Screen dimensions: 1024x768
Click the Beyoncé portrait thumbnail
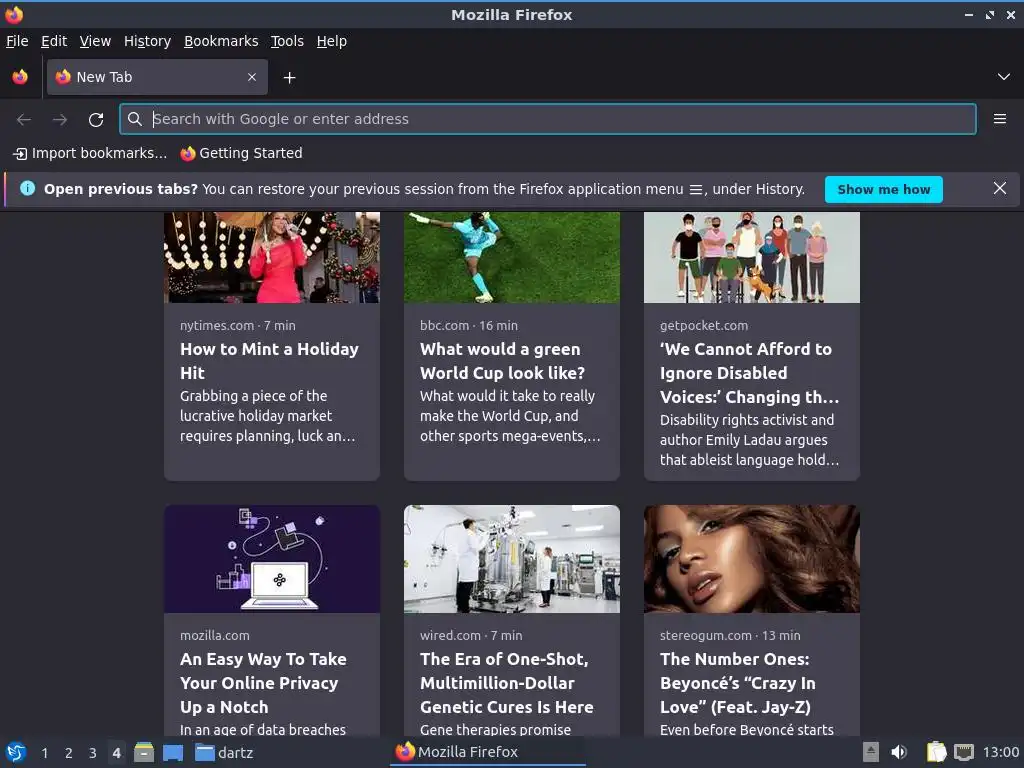[x=752, y=559]
